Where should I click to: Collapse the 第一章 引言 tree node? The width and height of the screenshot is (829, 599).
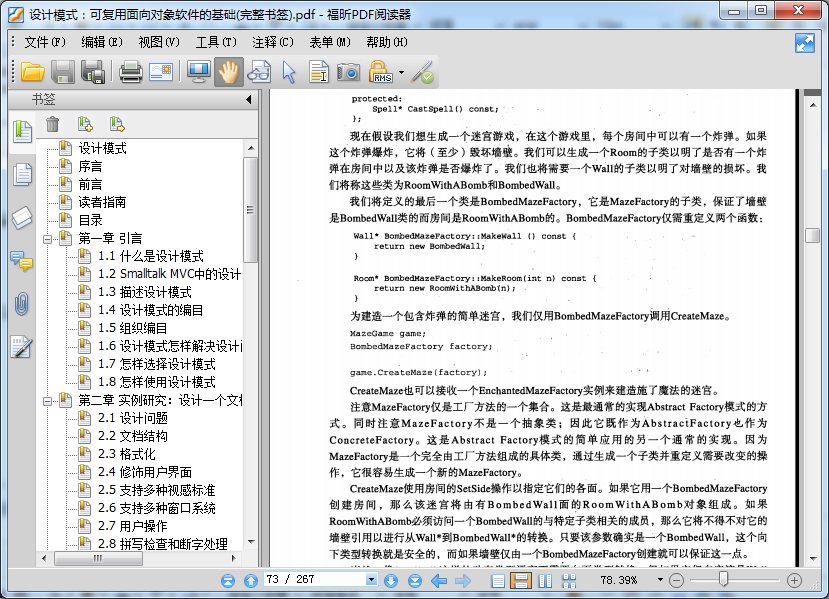[47, 239]
